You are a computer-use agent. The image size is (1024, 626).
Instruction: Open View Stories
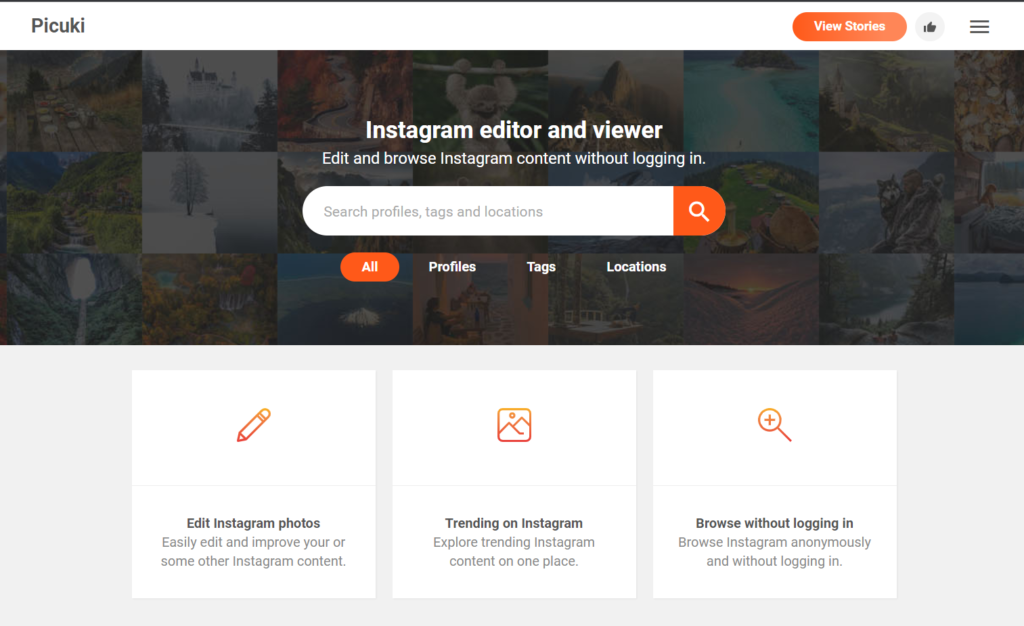[x=849, y=27]
